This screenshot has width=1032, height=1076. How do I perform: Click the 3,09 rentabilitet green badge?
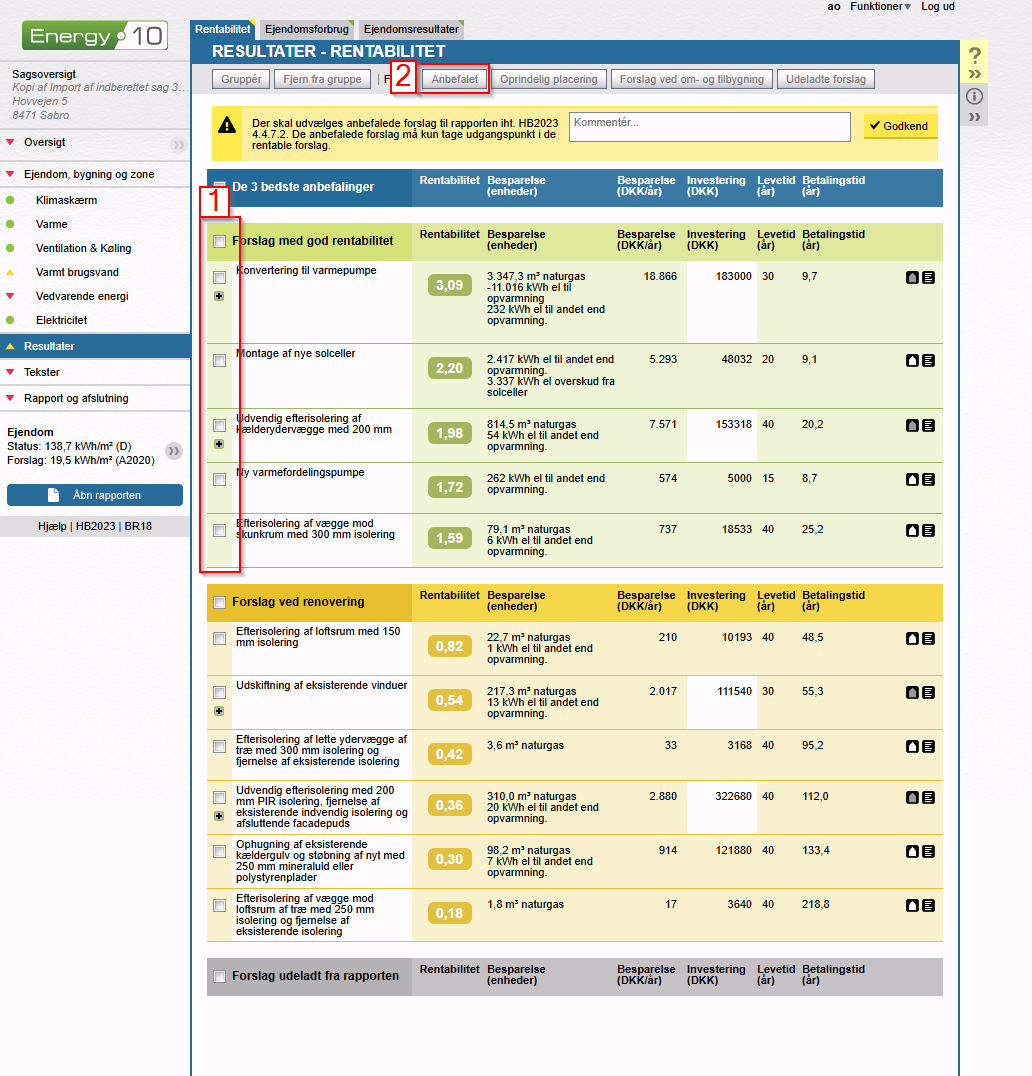449,285
